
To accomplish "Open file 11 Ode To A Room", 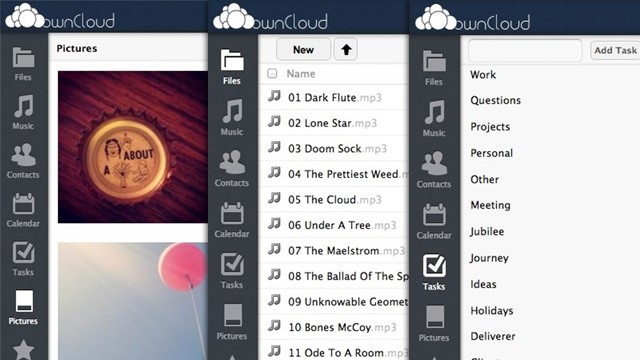I will (x=348, y=353).
